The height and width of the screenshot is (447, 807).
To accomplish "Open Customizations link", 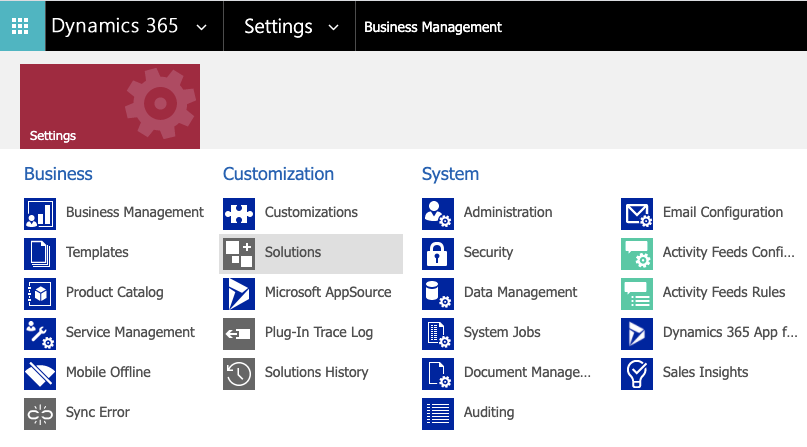I will (311, 212).
